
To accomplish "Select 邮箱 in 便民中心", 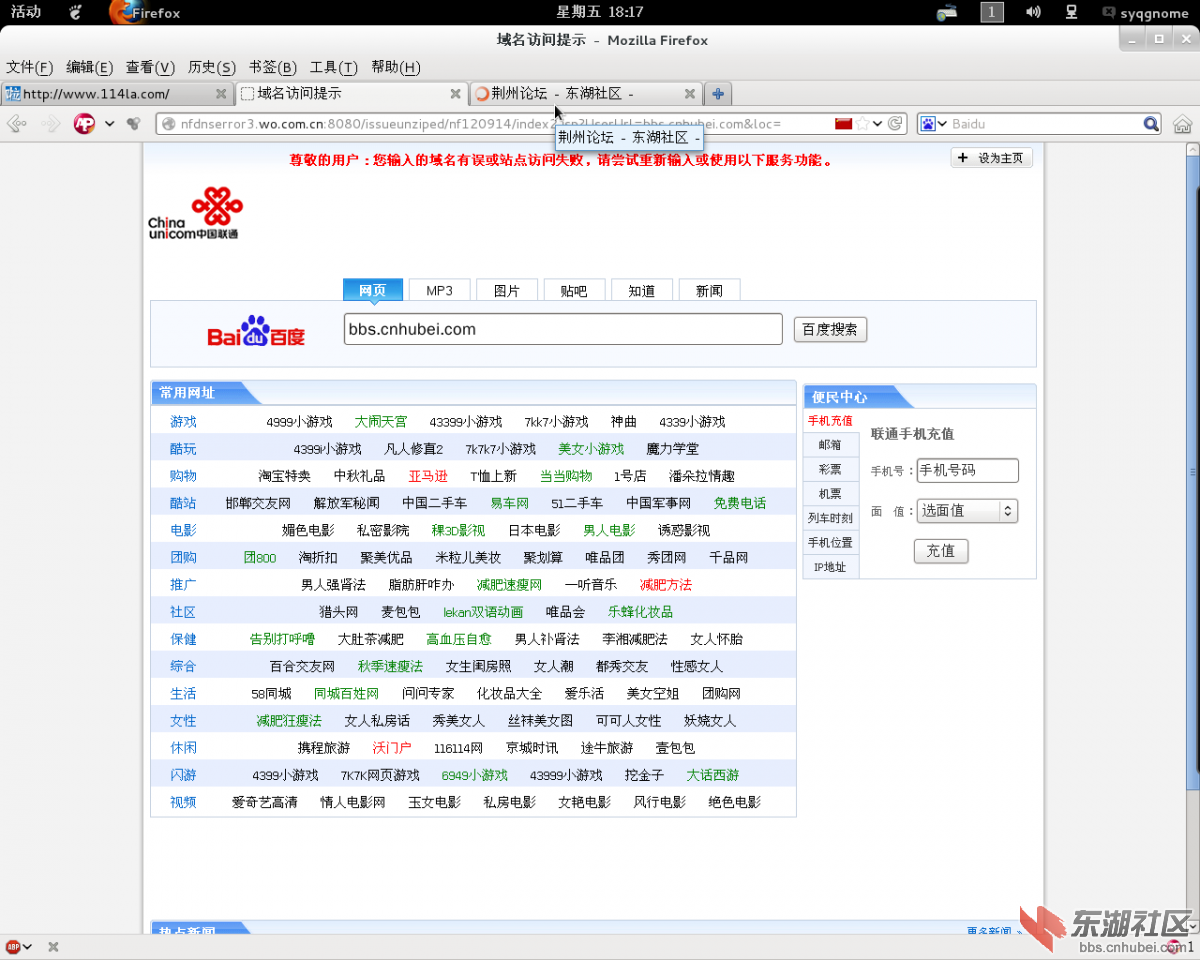I will tap(830, 445).
